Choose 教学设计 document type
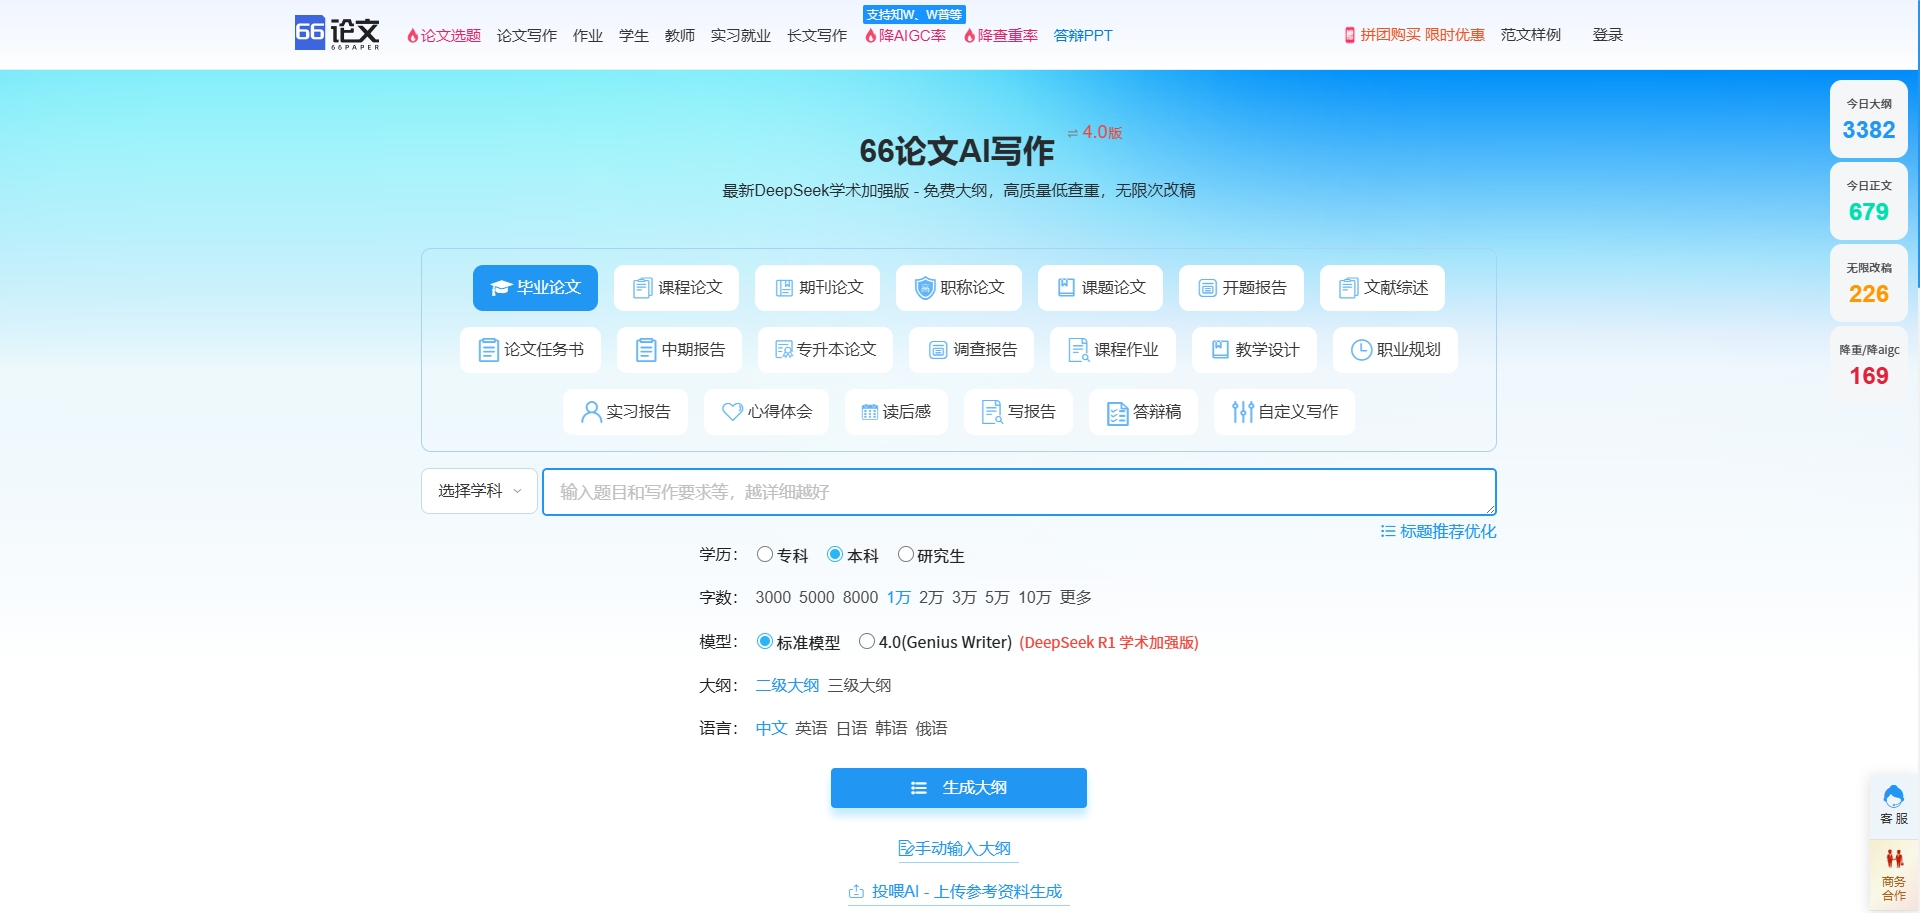This screenshot has height=913, width=1920. pos(1254,350)
